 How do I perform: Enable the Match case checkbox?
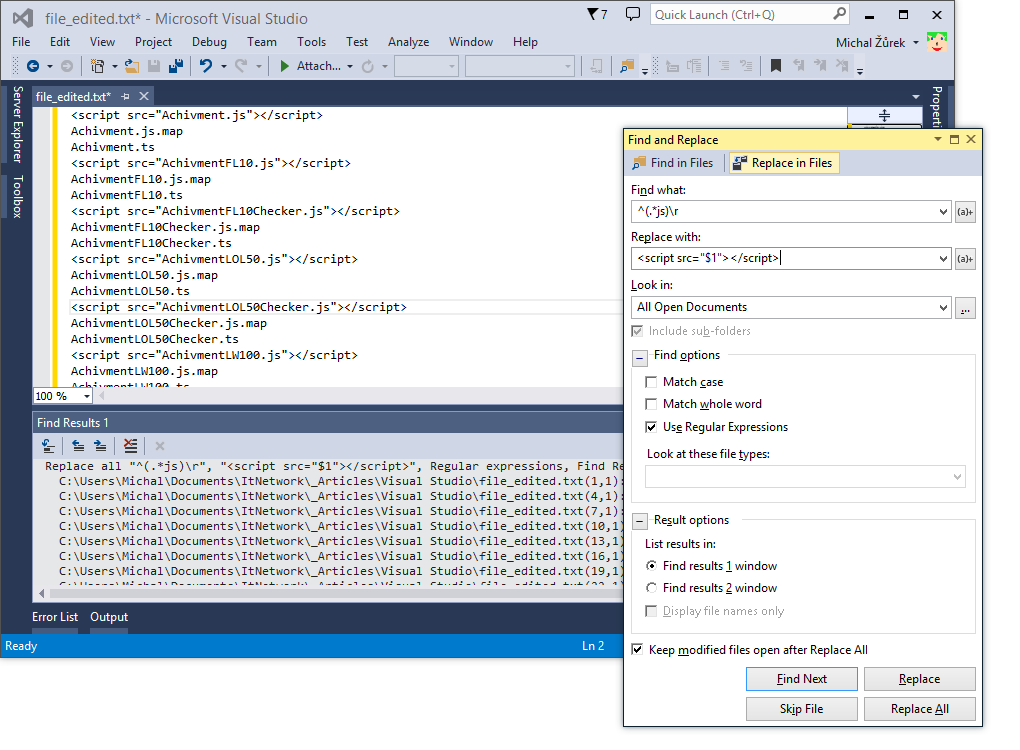pyautogui.click(x=652, y=381)
